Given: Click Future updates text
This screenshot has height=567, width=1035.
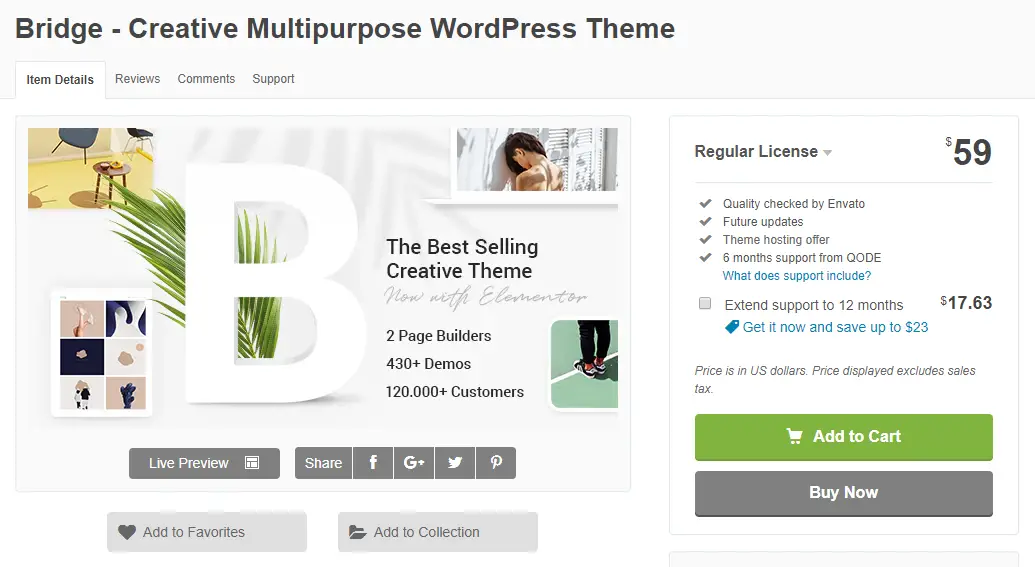Looking at the screenshot, I should 763,221.
